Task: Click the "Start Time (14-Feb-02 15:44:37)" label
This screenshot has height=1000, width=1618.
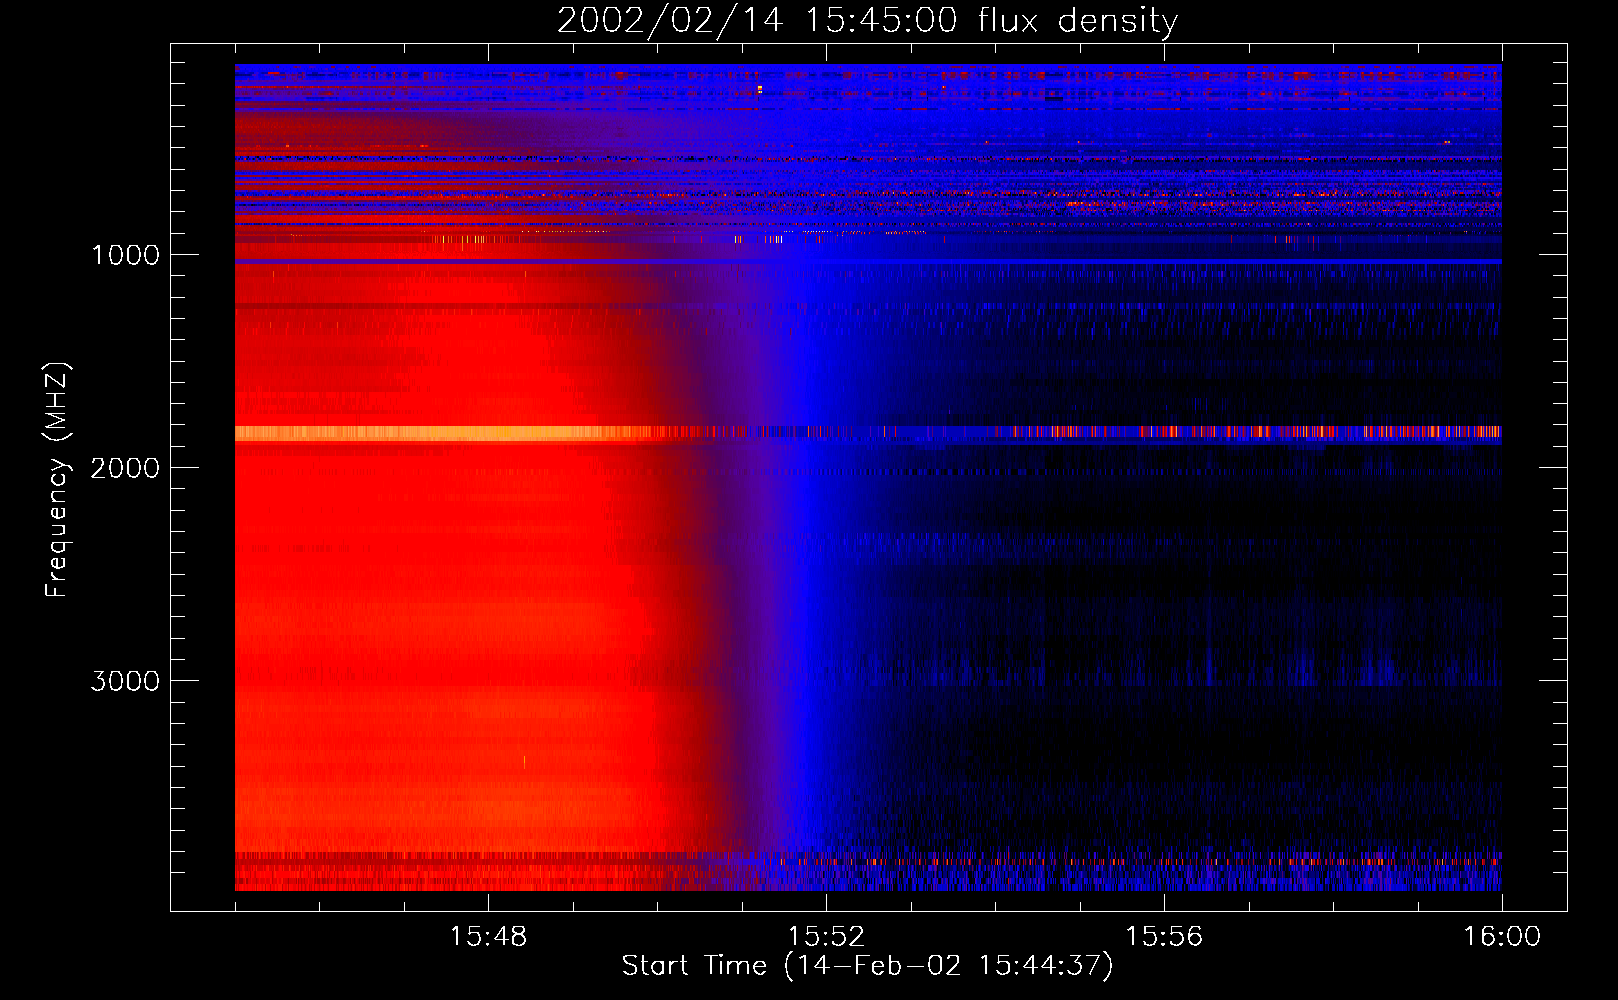Action: (867, 966)
